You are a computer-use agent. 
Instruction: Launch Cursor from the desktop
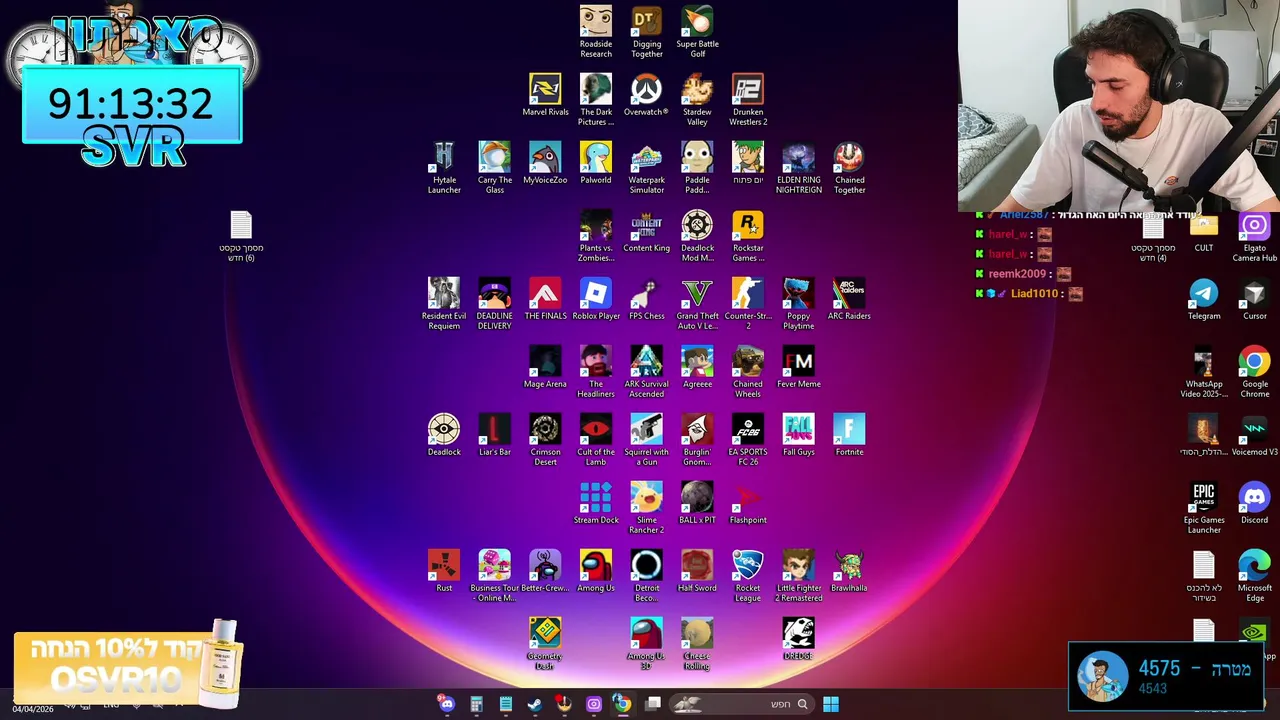tap(1255, 299)
